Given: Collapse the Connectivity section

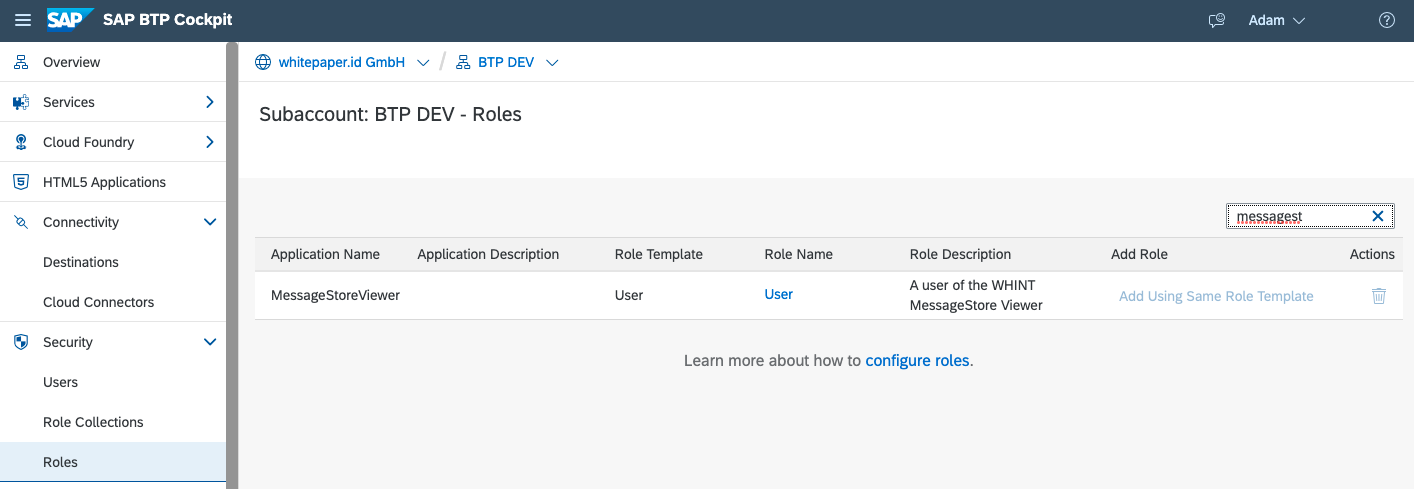Looking at the screenshot, I should pyautogui.click(x=209, y=222).
